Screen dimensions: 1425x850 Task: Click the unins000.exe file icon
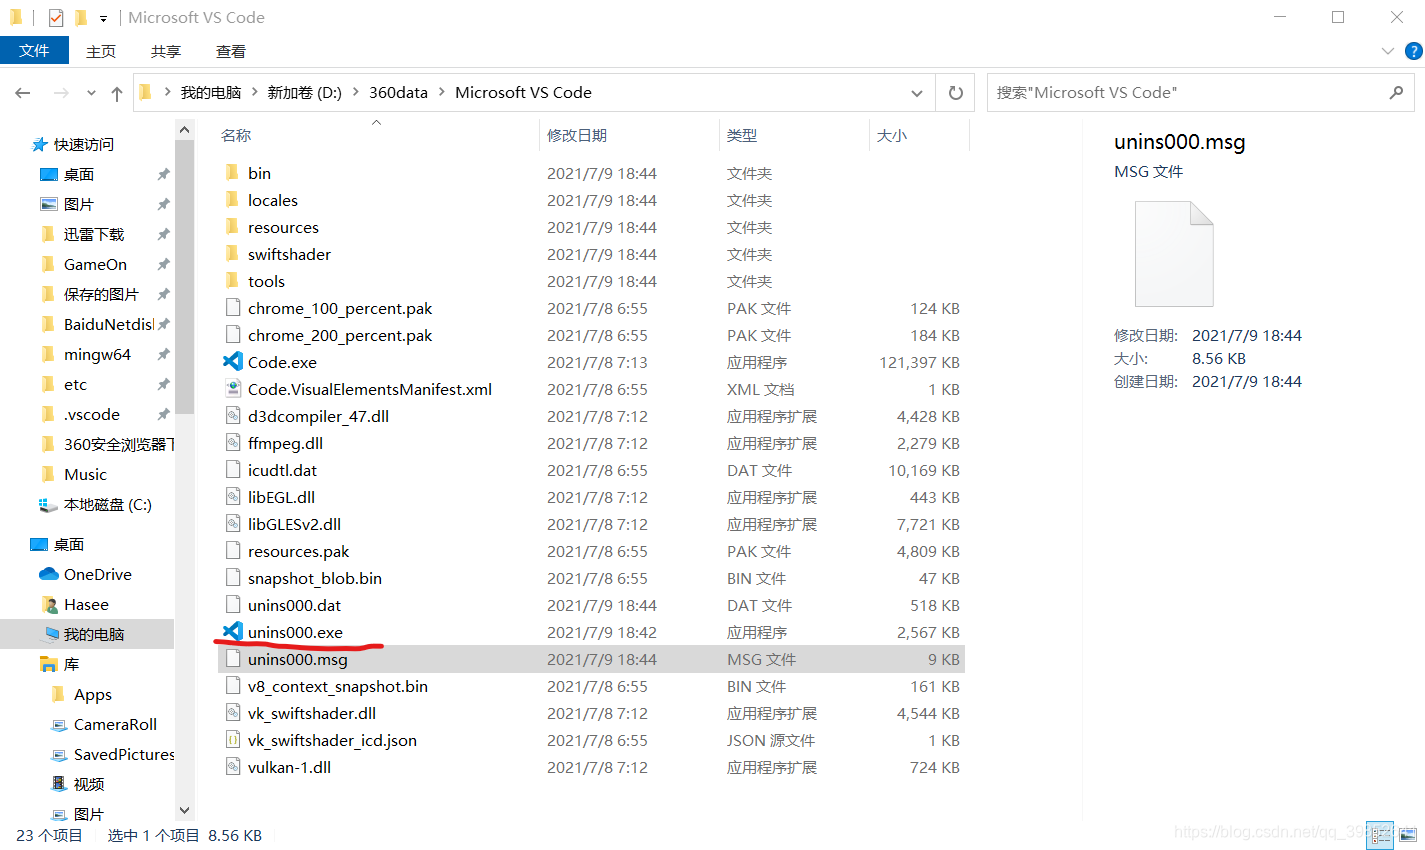[233, 632]
